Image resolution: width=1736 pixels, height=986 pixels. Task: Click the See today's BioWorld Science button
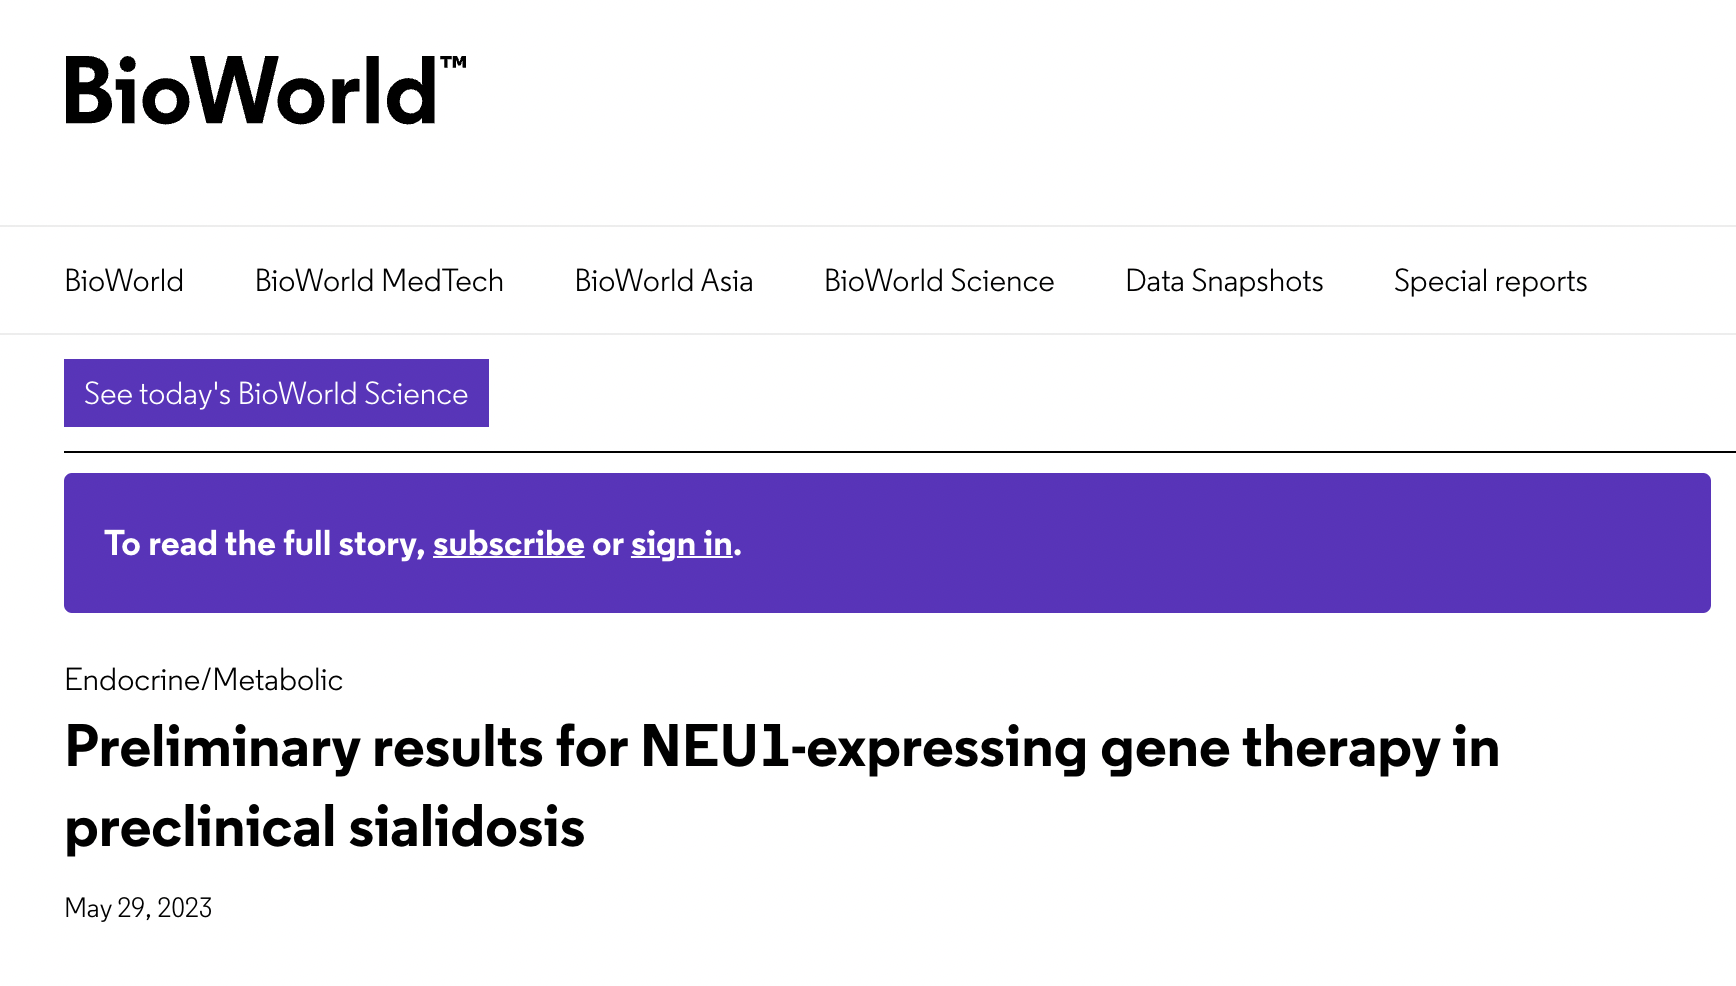click(276, 393)
